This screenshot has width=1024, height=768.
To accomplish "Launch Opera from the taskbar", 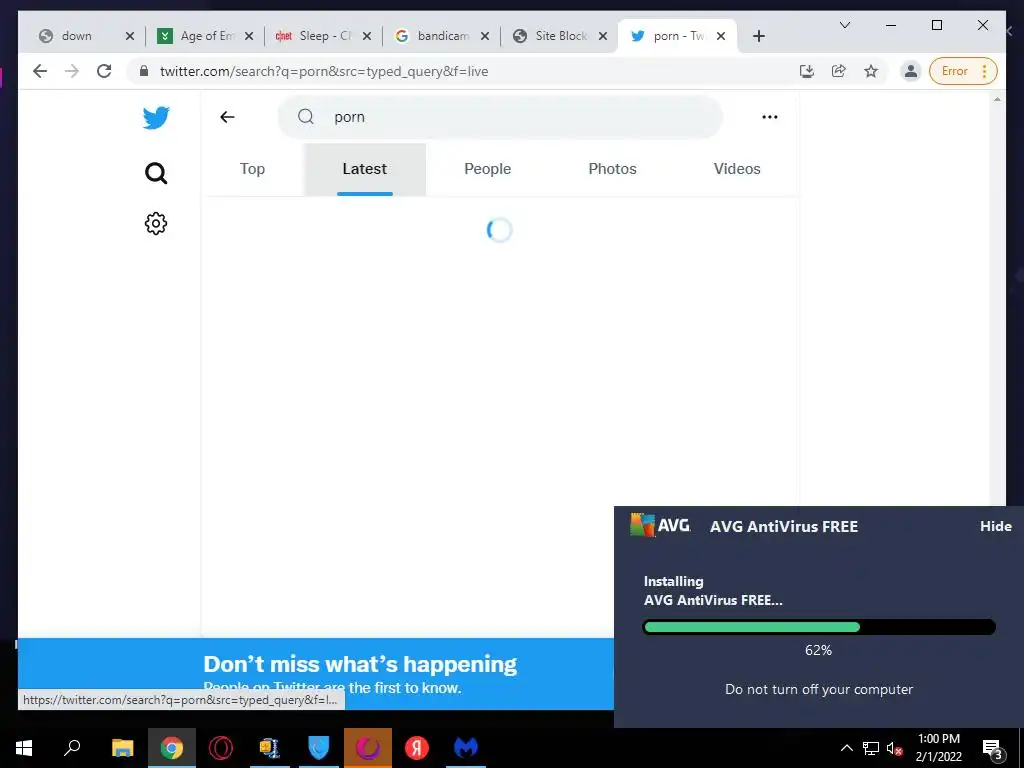I will pos(221,748).
